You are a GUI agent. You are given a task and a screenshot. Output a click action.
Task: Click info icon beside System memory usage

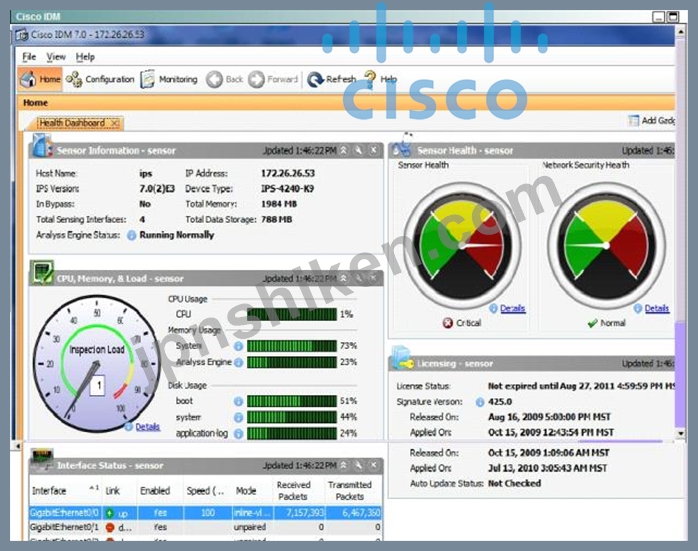pyautogui.click(x=239, y=346)
